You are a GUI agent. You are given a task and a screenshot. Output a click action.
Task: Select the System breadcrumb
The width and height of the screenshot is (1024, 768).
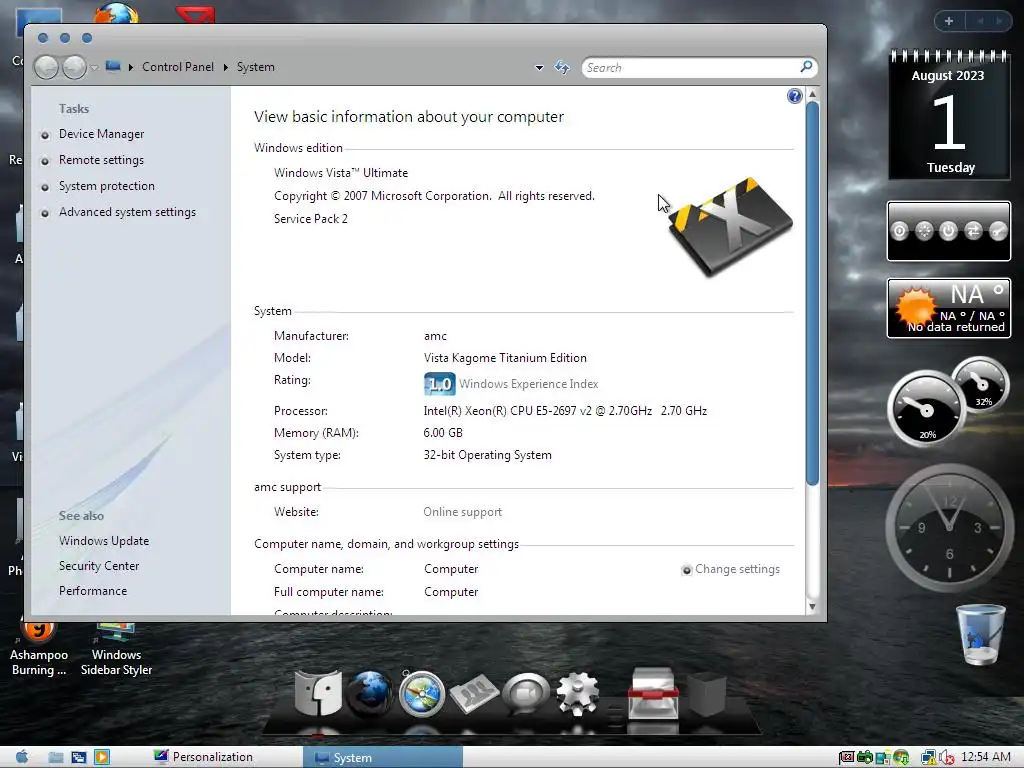[x=255, y=67]
